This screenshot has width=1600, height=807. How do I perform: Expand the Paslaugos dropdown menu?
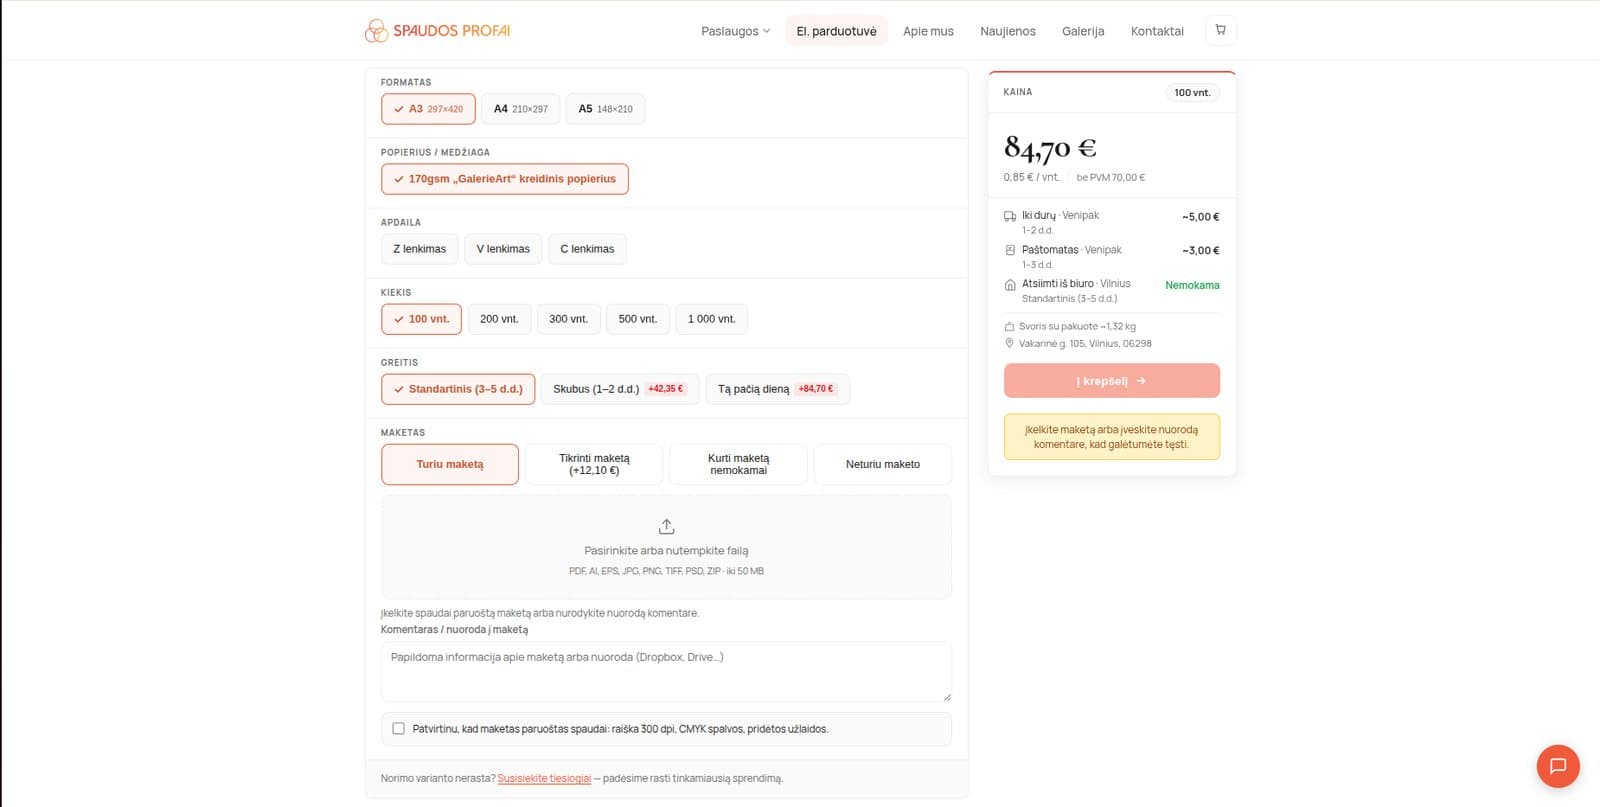point(735,31)
